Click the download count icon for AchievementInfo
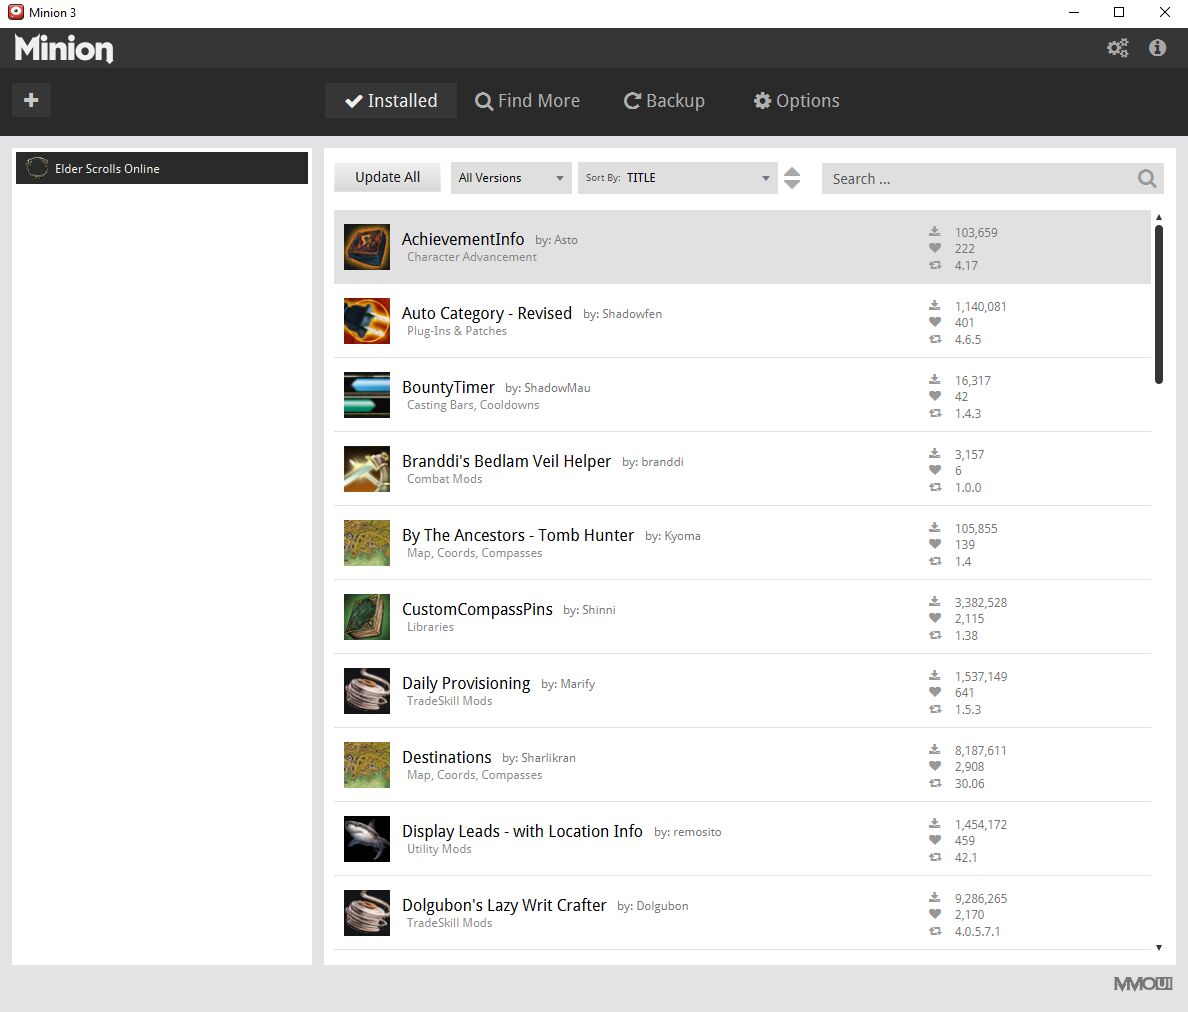The height and width of the screenshot is (1012, 1188). coord(935,232)
